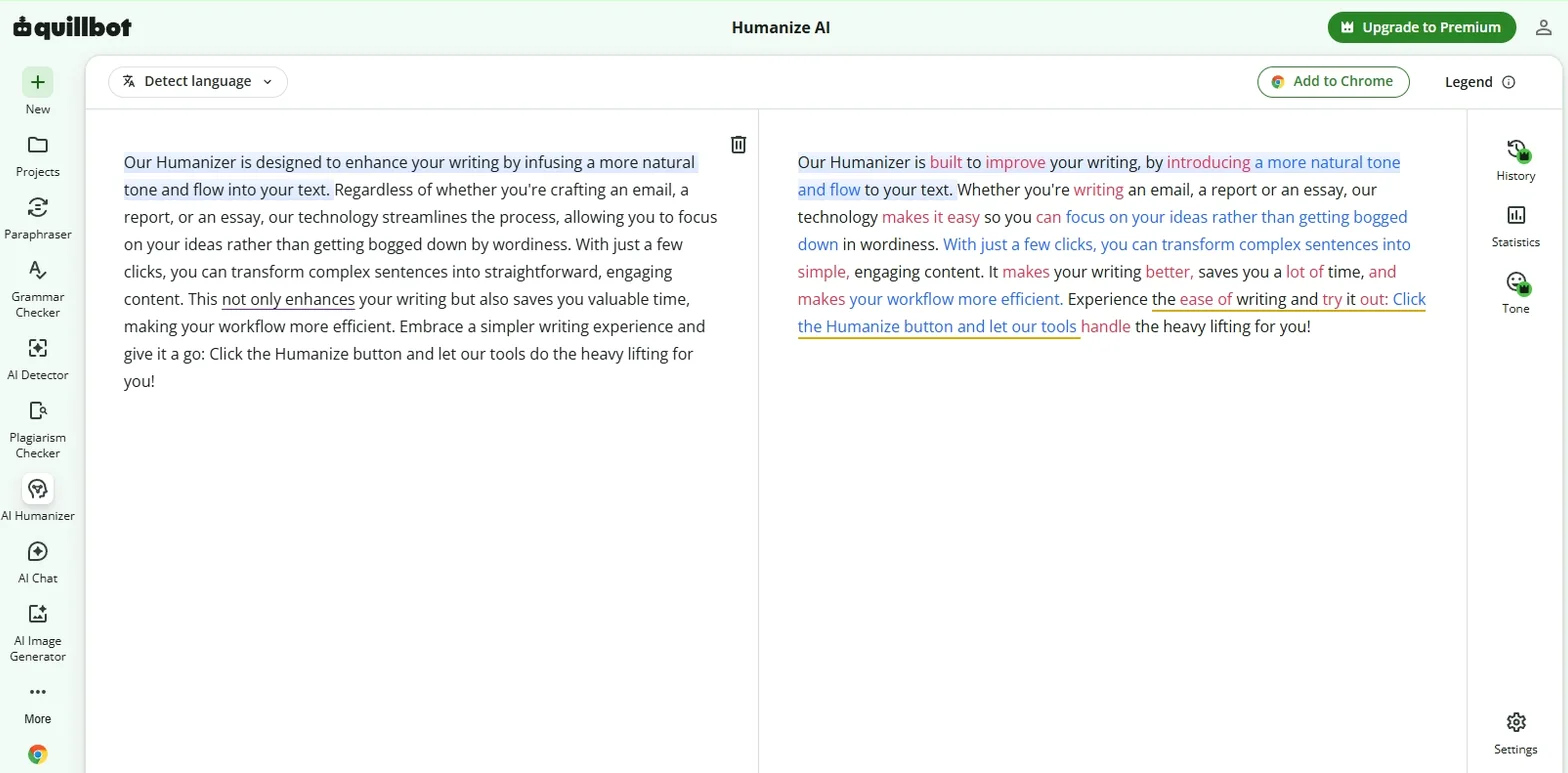
Task: Open the Grammar Checker tool
Action: [38, 289]
